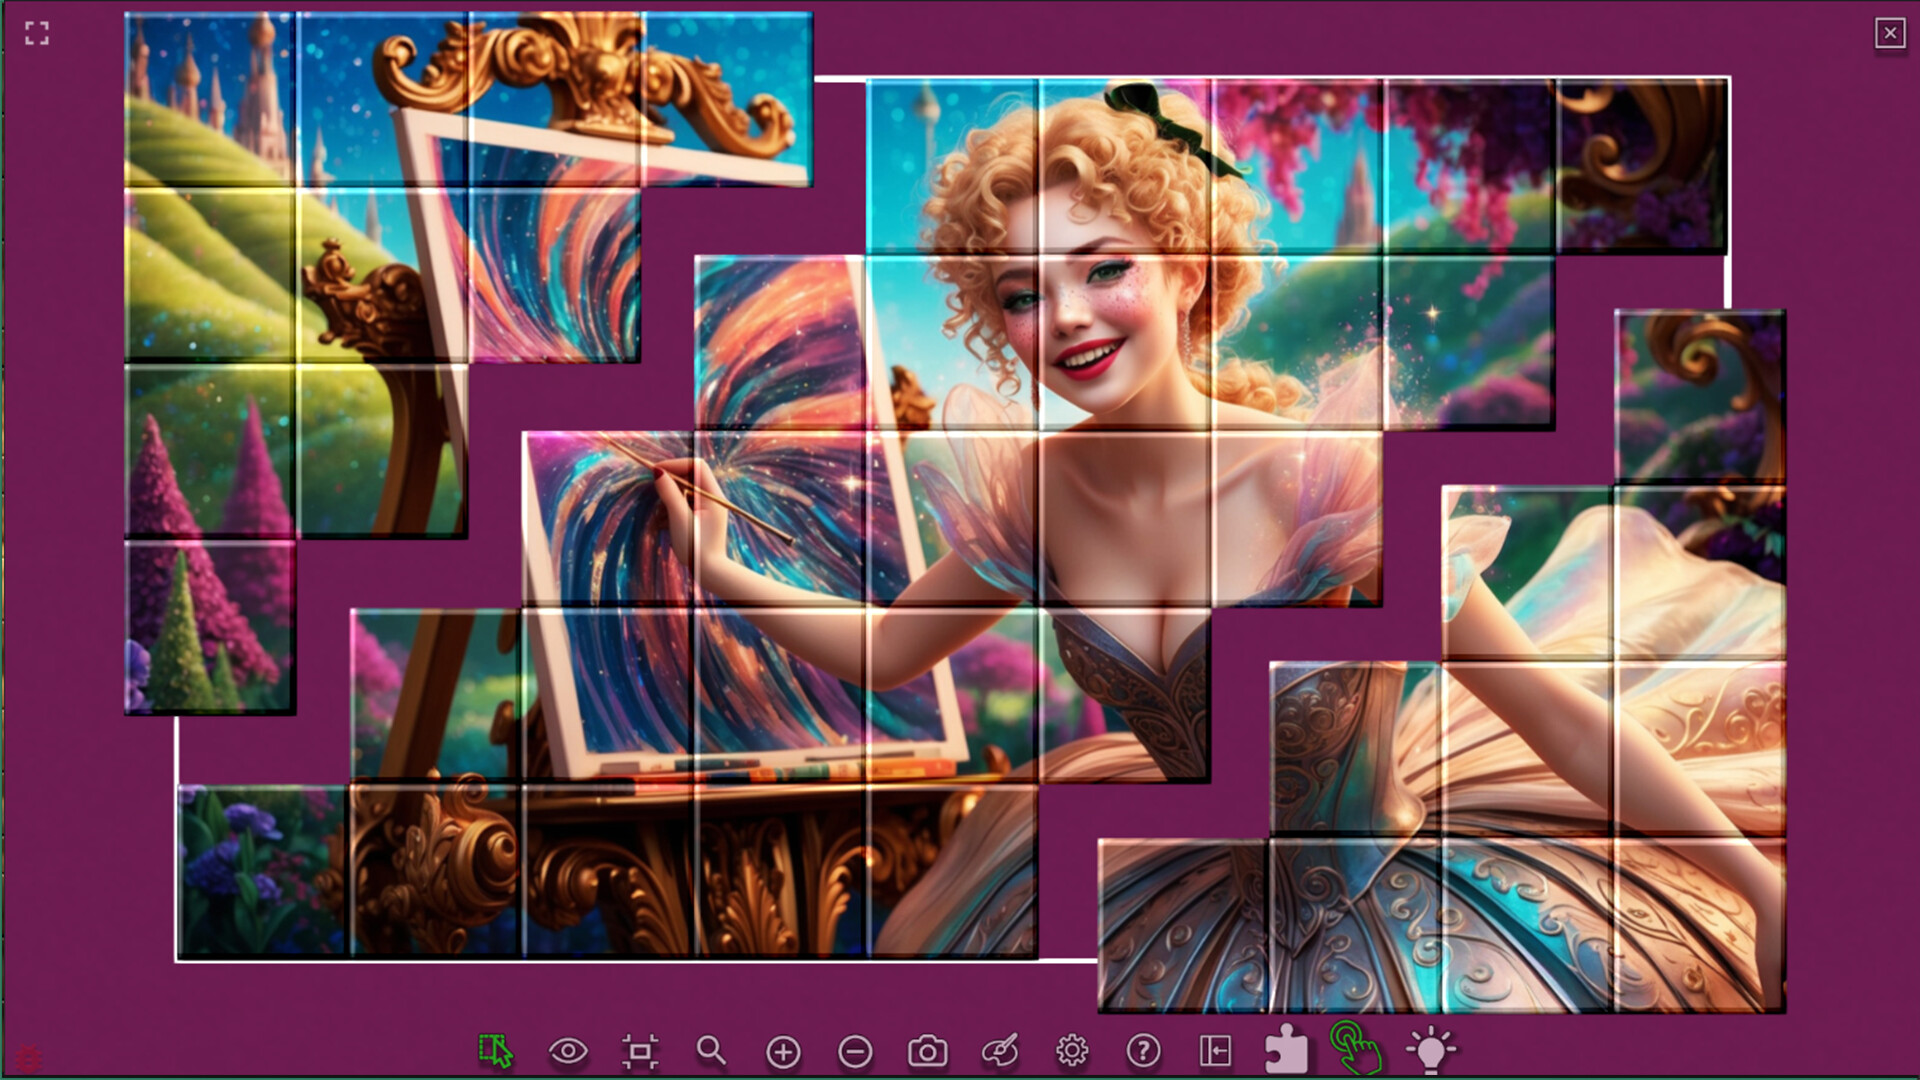Open the puzzle piece tray
Viewport: 1920px width, 1080px height.
tap(1285, 1051)
